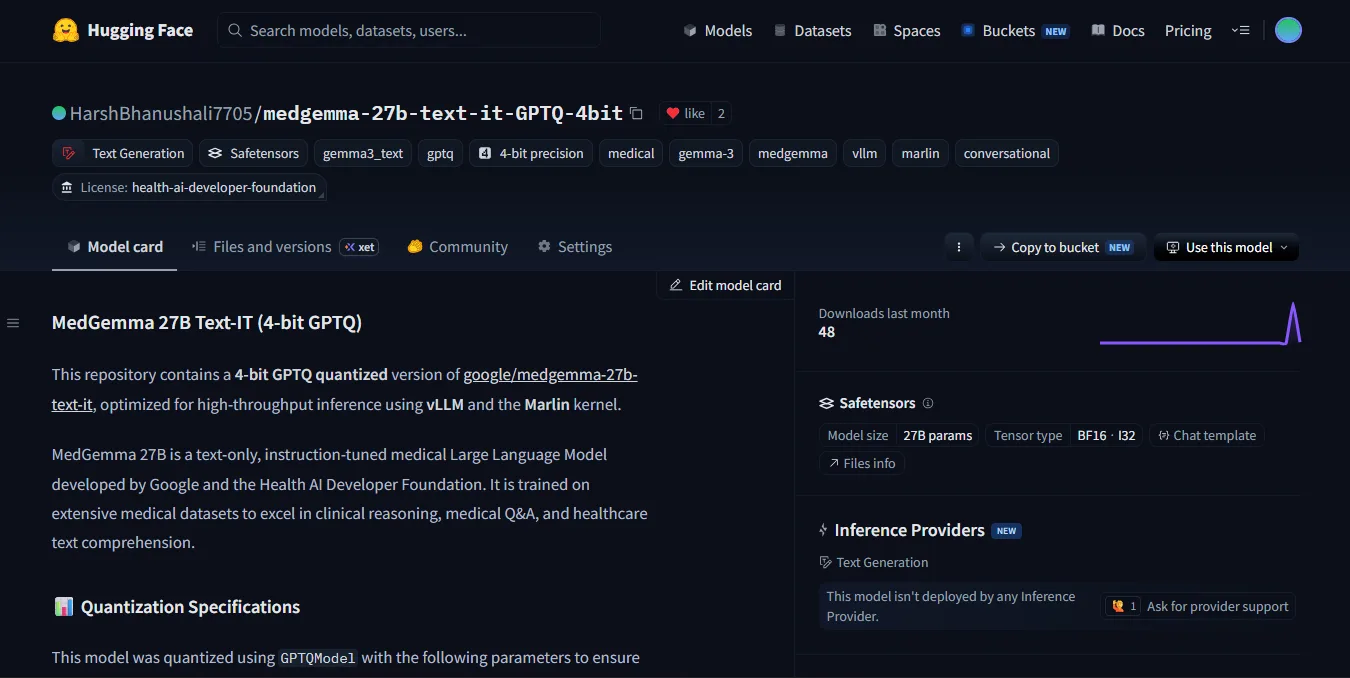The image size is (1350, 678).
Task: Open Files info
Action: tap(862, 463)
